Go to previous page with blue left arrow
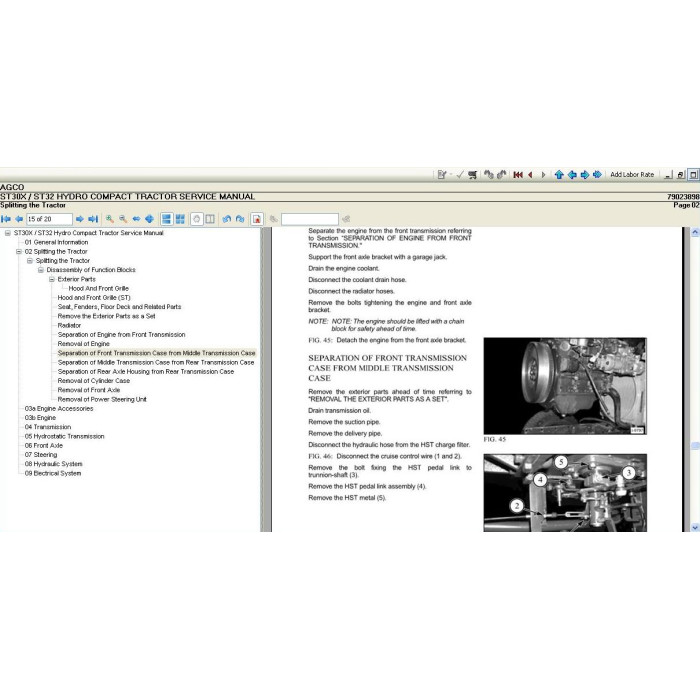The width and height of the screenshot is (700, 700). click(19, 219)
